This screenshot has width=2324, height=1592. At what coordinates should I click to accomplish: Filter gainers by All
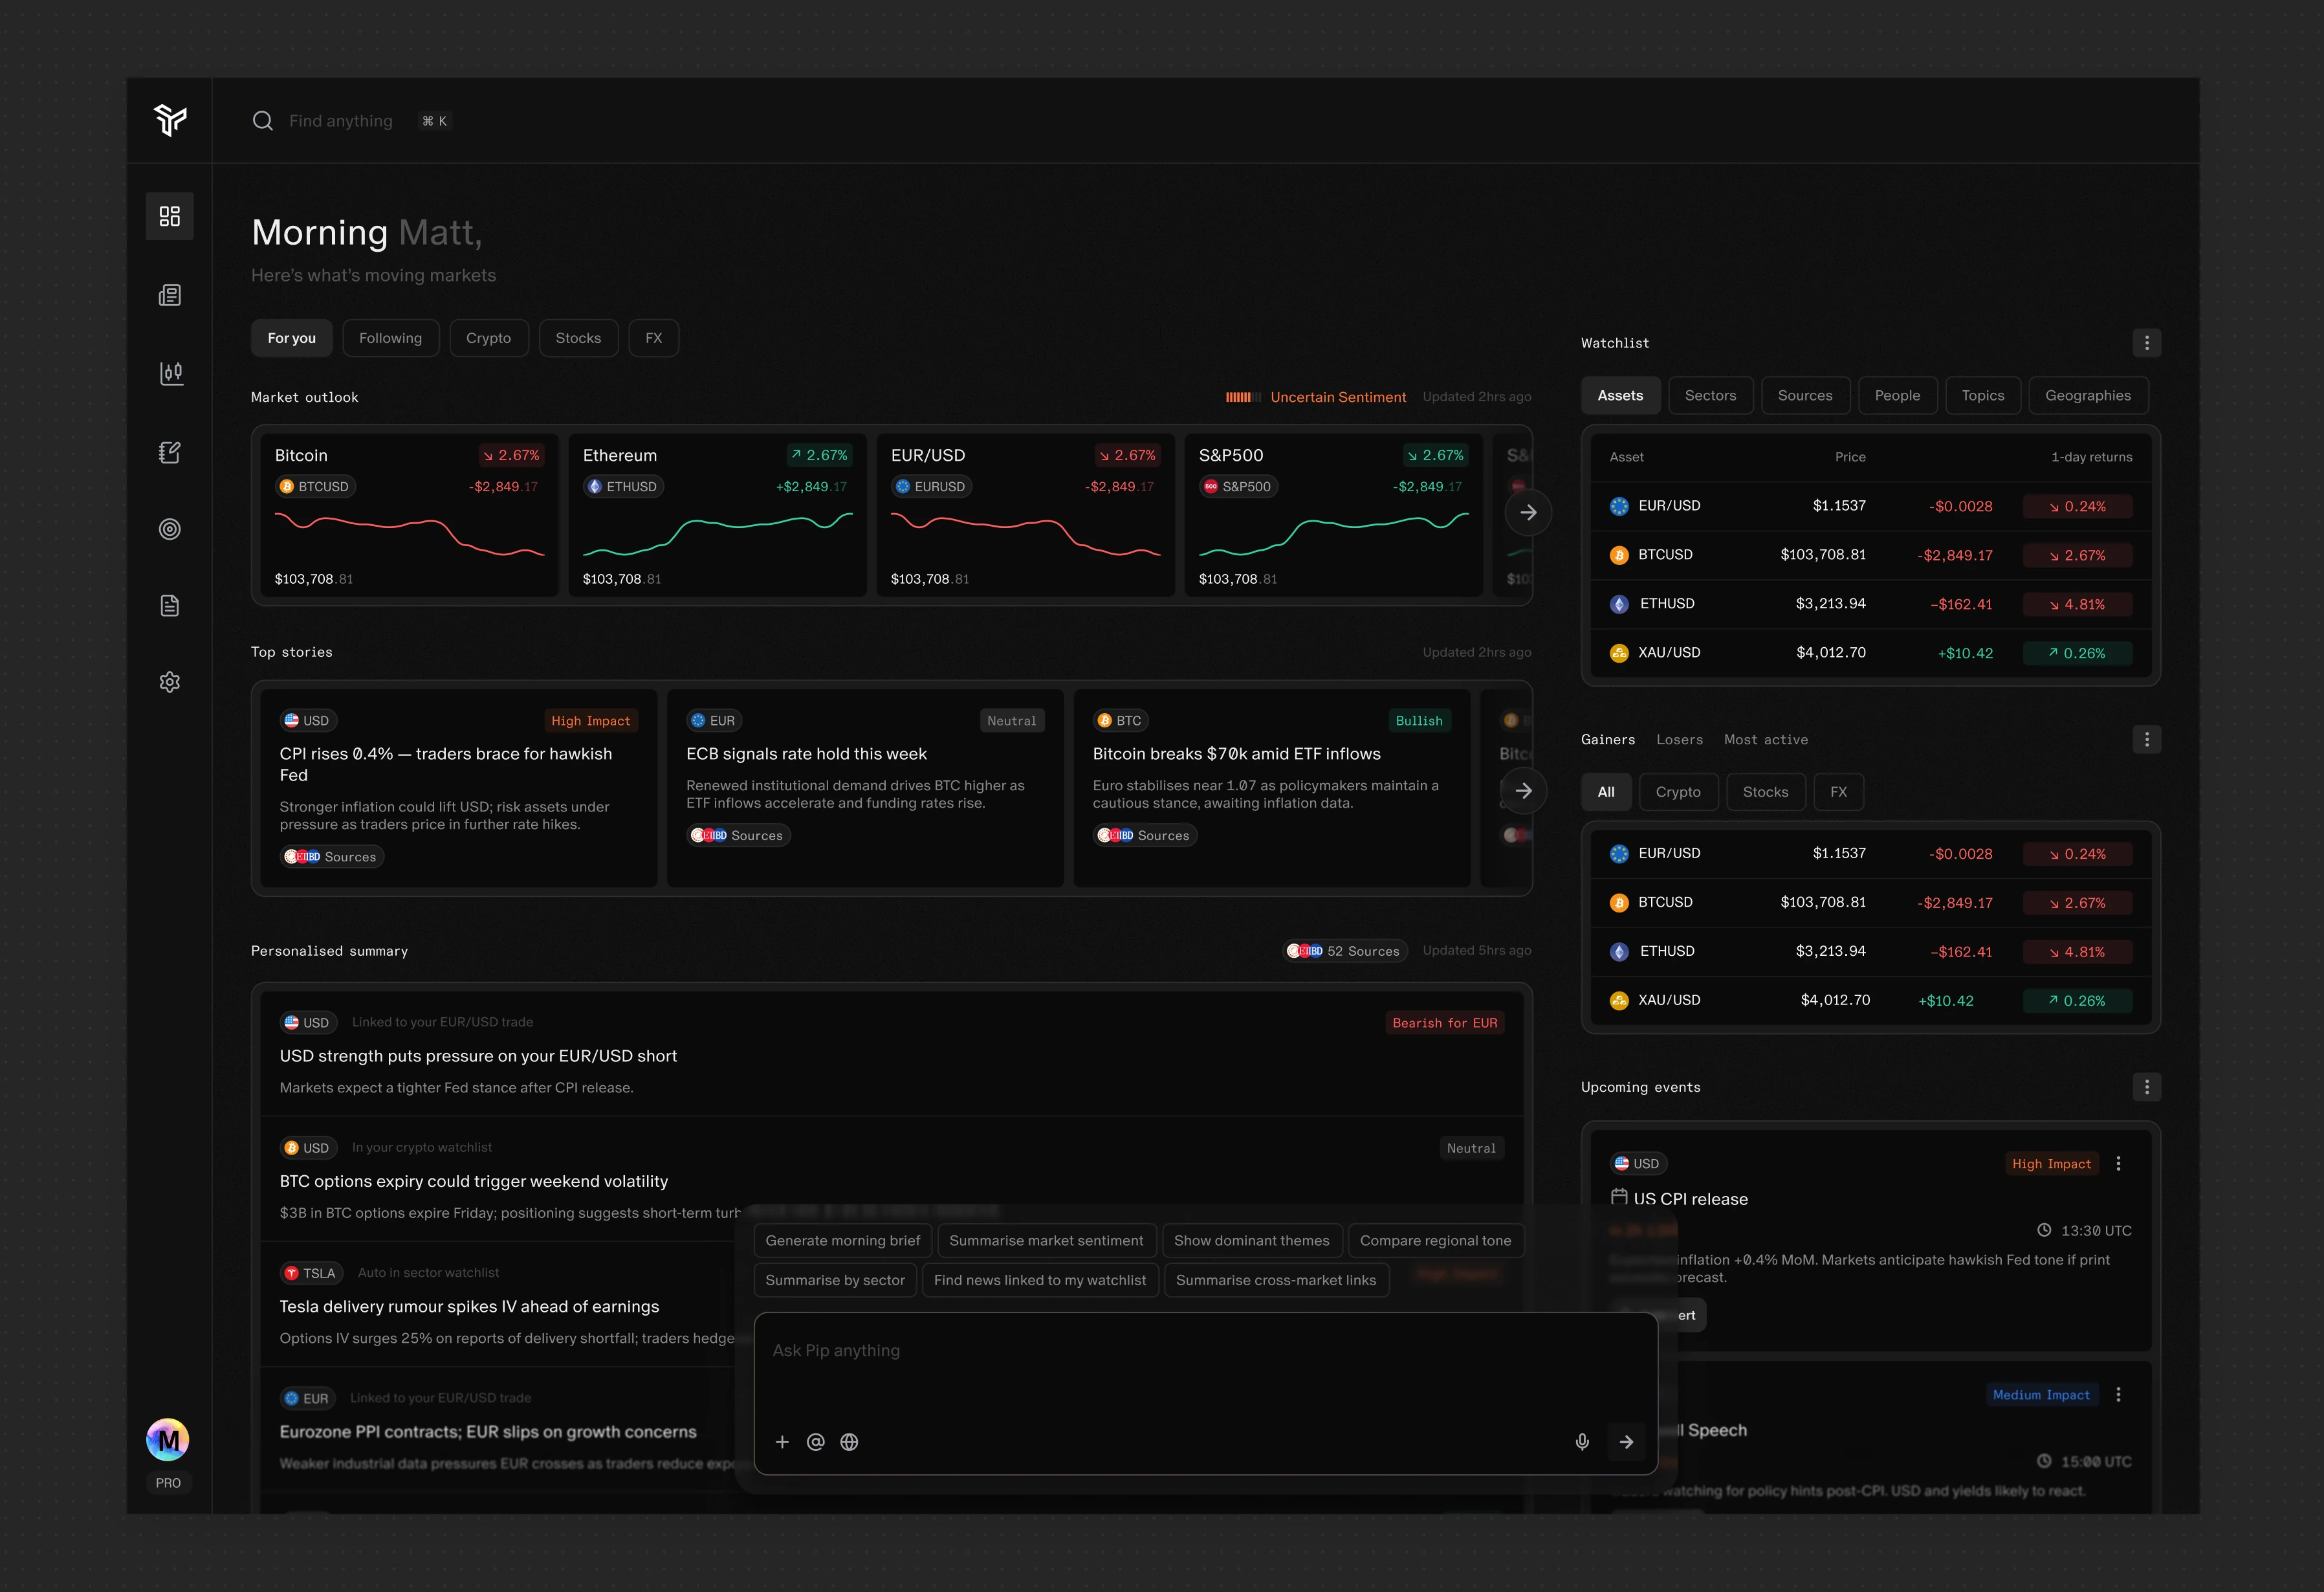tap(1606, 792)
